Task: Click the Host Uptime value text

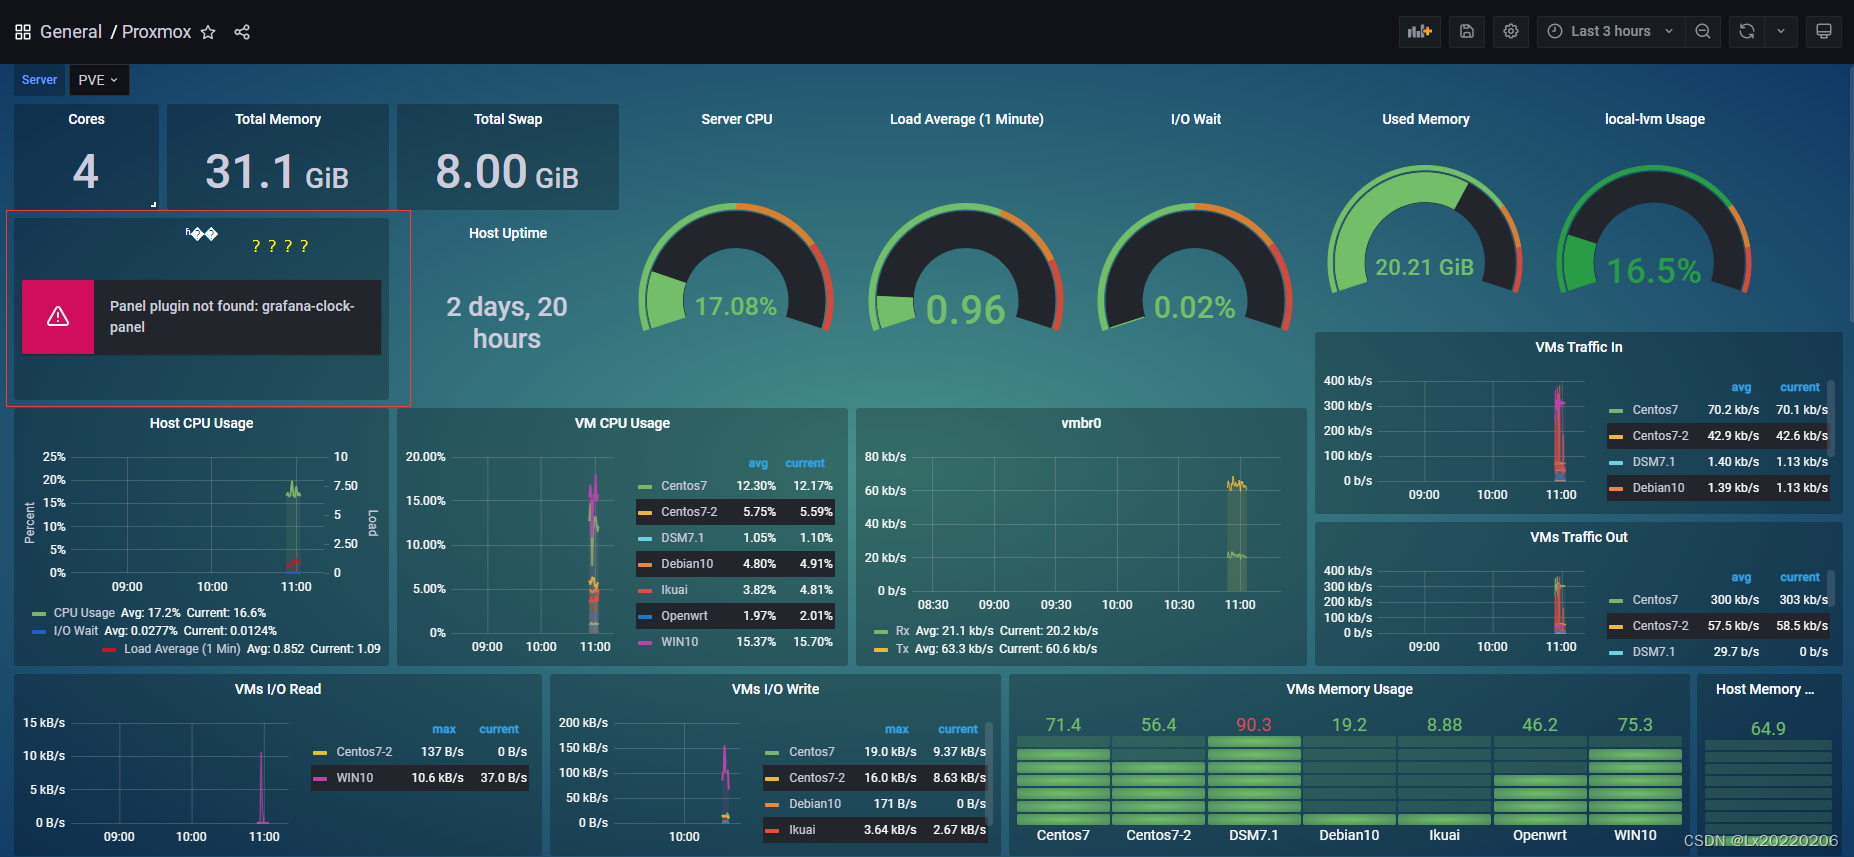Action: pyautogui.click(x=507, y=322)
